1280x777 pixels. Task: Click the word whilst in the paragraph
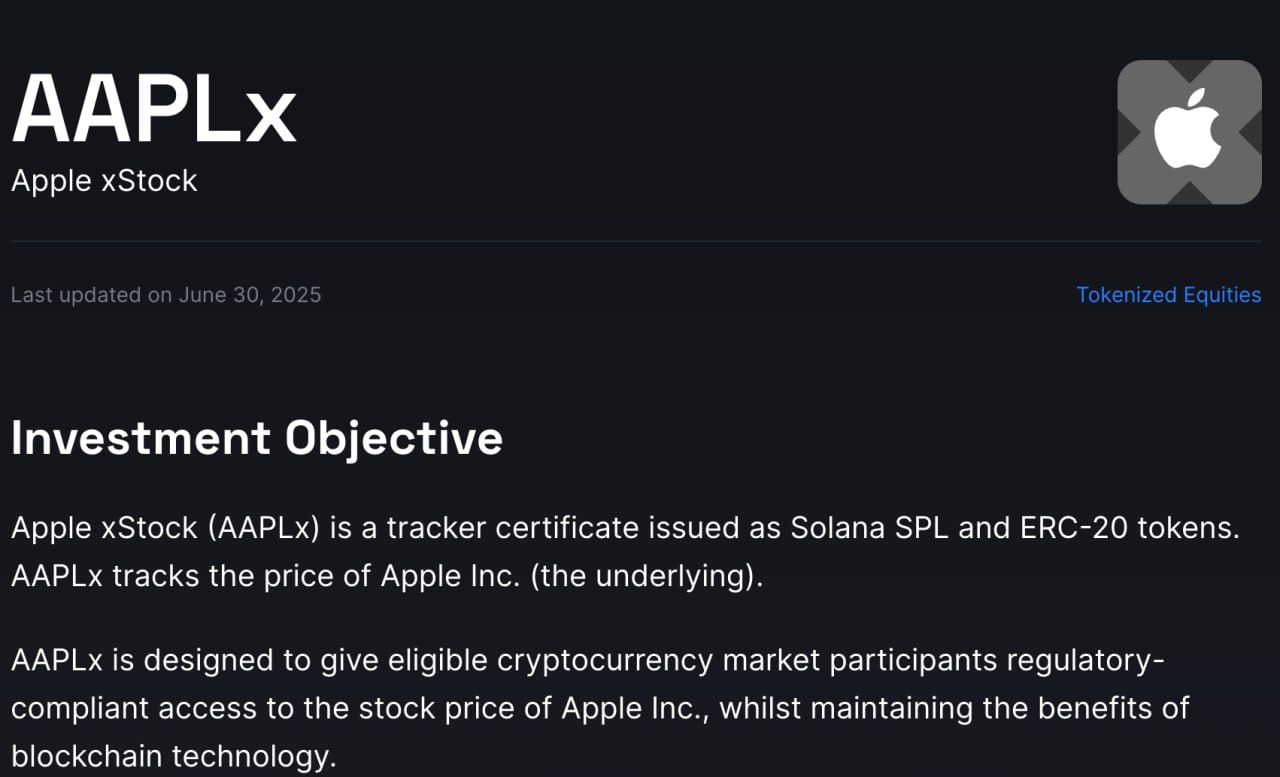[x=761, y=708]
